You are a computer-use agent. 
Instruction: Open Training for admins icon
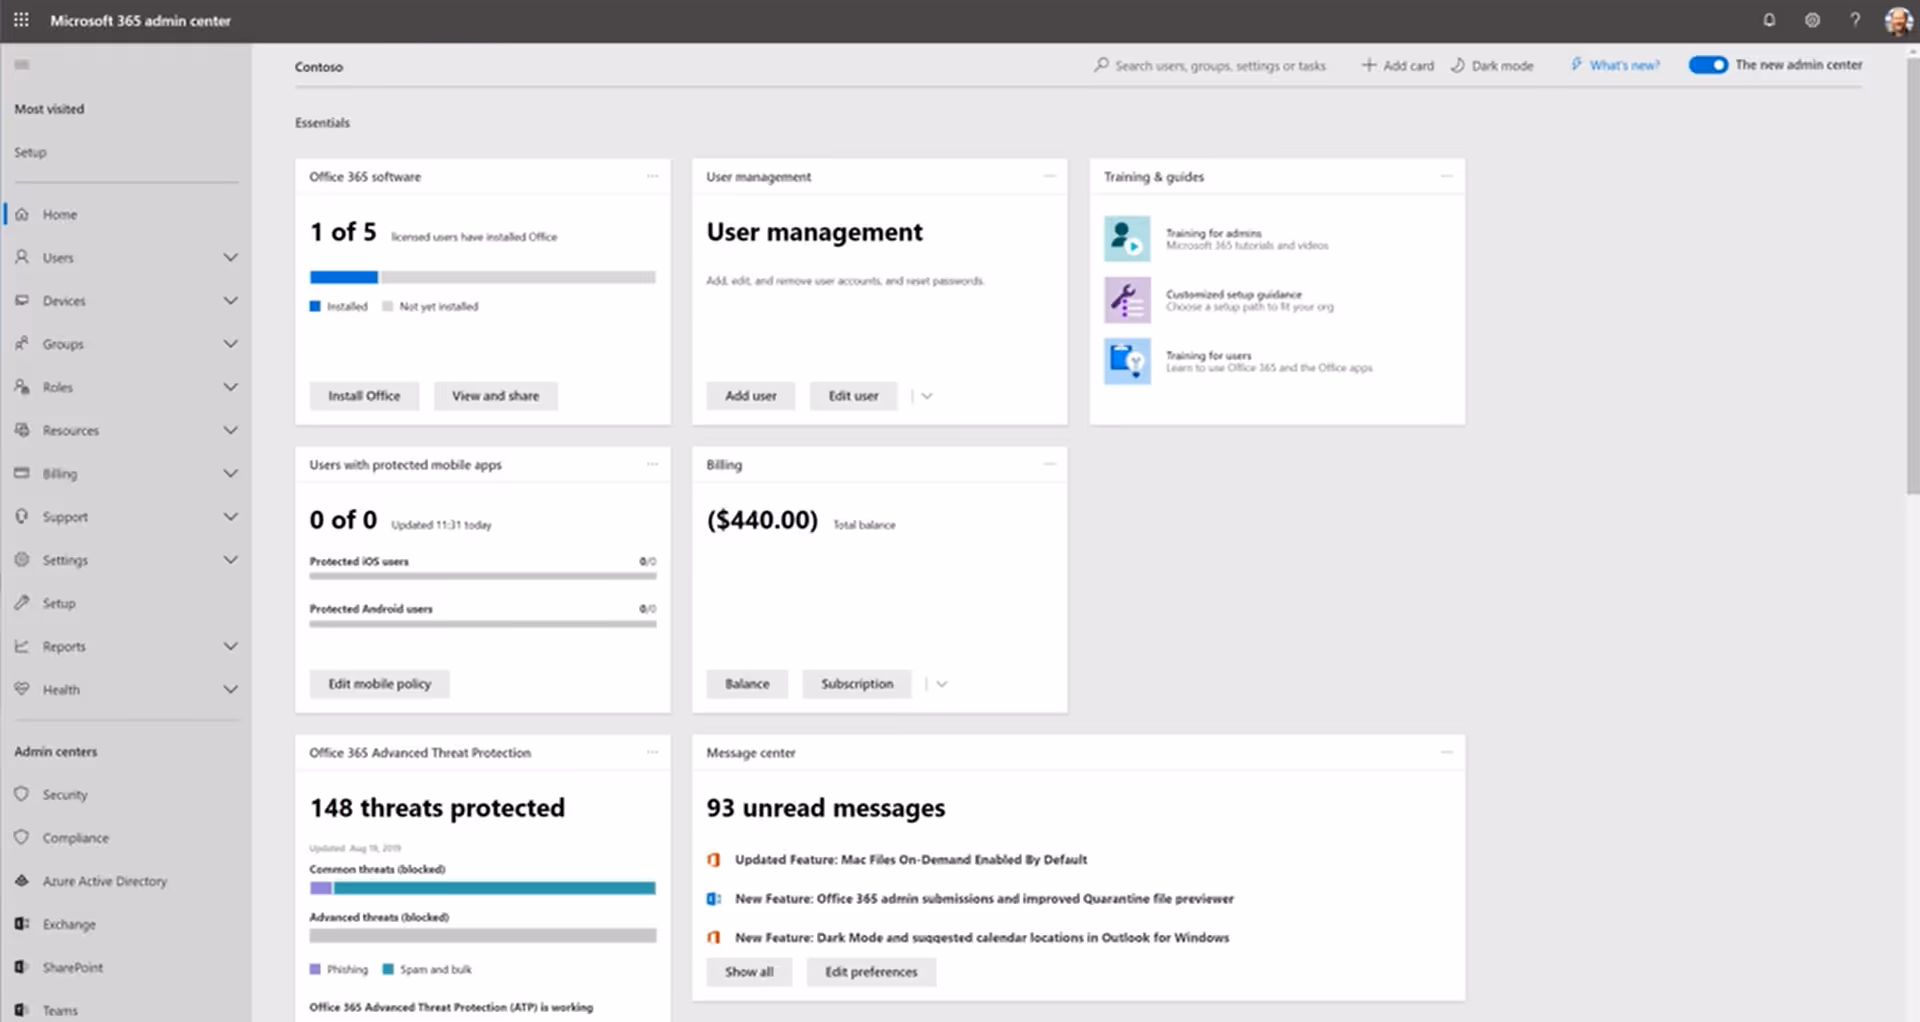tap(1127, 239)
